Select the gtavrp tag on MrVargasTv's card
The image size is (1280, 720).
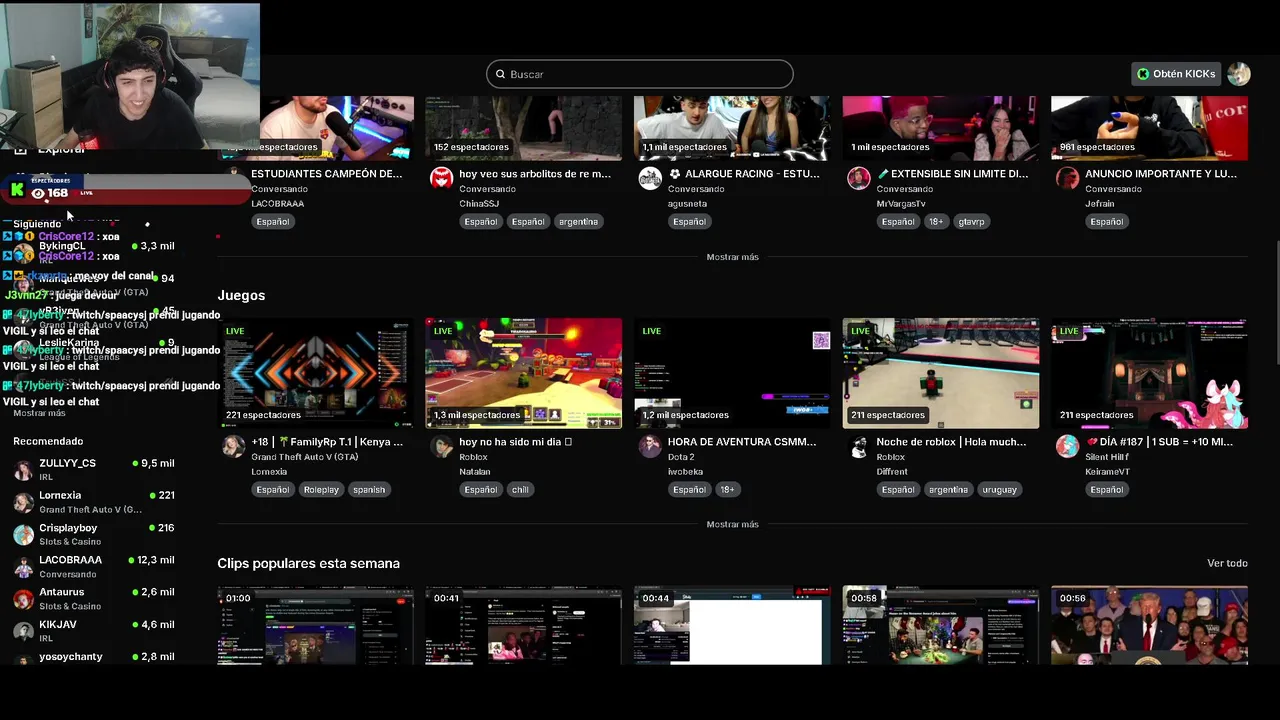click(971, 222)
